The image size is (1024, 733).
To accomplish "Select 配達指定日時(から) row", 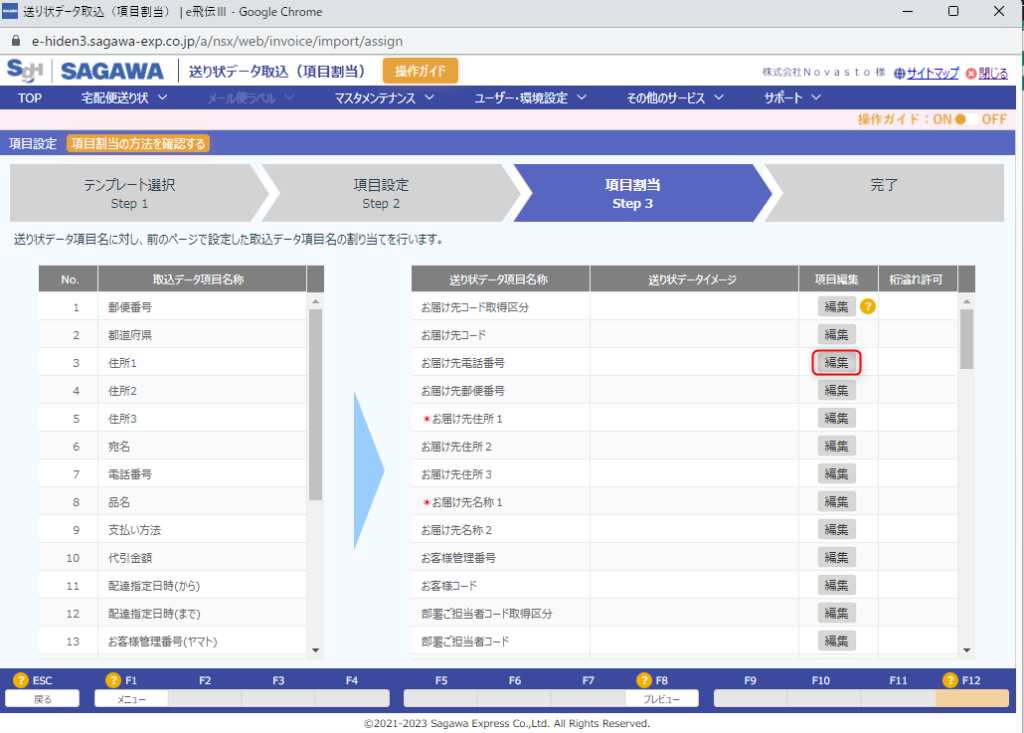I will 172,585.
